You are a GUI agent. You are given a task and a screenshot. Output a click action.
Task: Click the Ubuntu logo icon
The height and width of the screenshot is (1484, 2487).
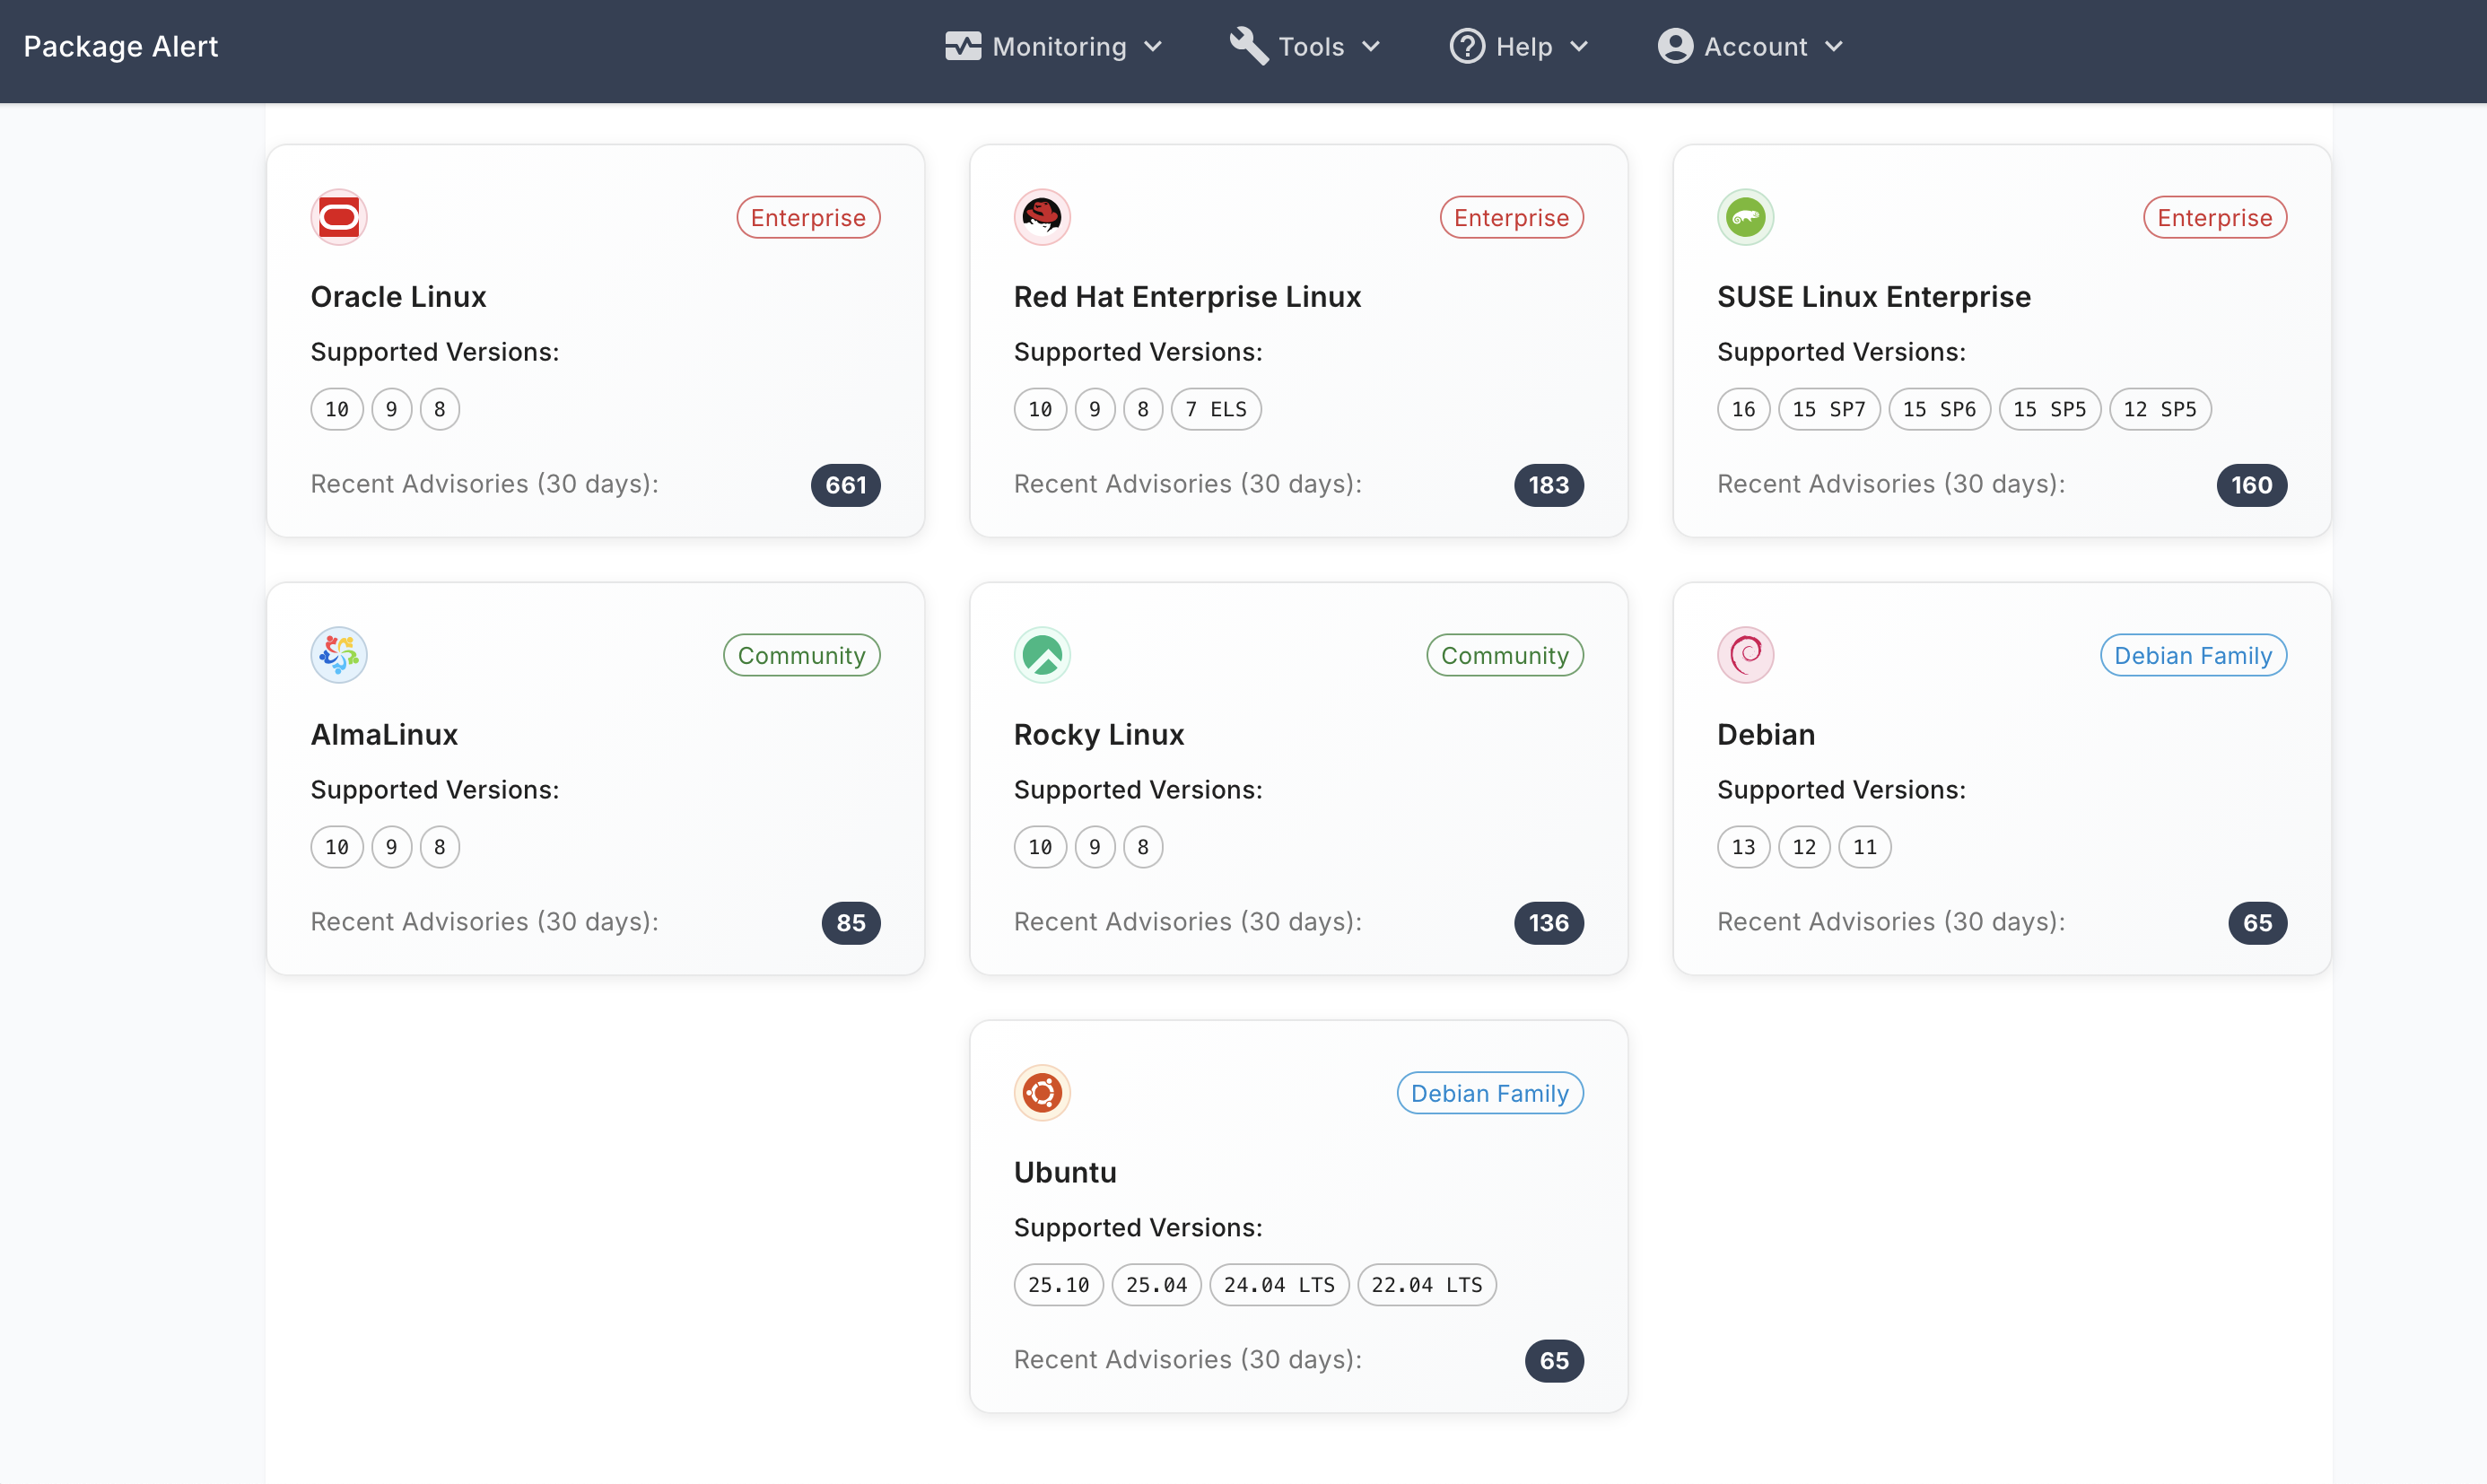coord(1042,1093)
